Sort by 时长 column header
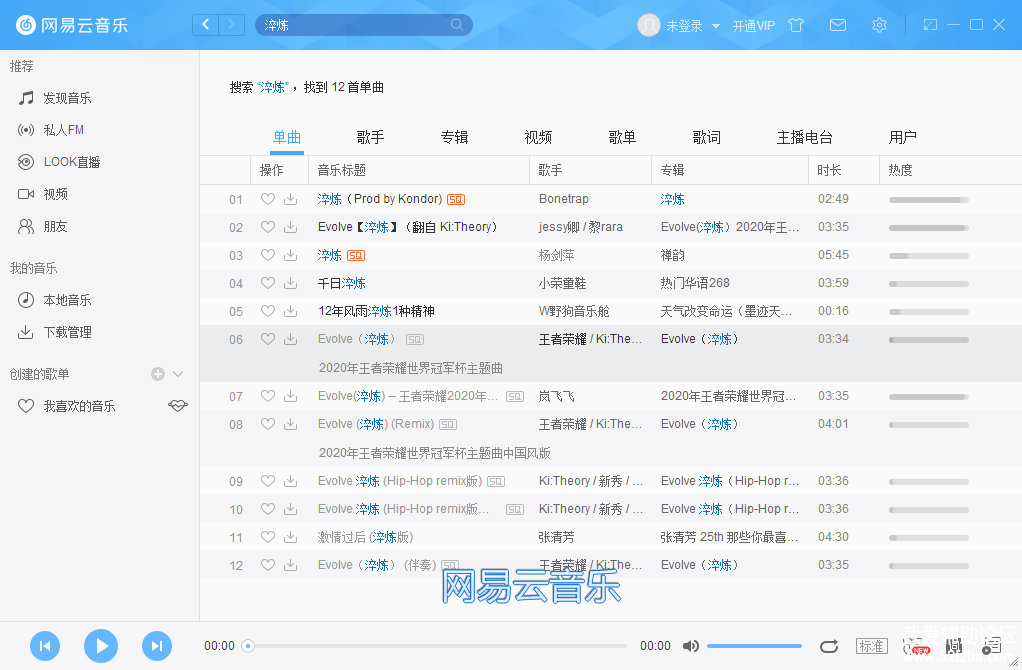The image size is (1022, 670). (x=829, y=170)
